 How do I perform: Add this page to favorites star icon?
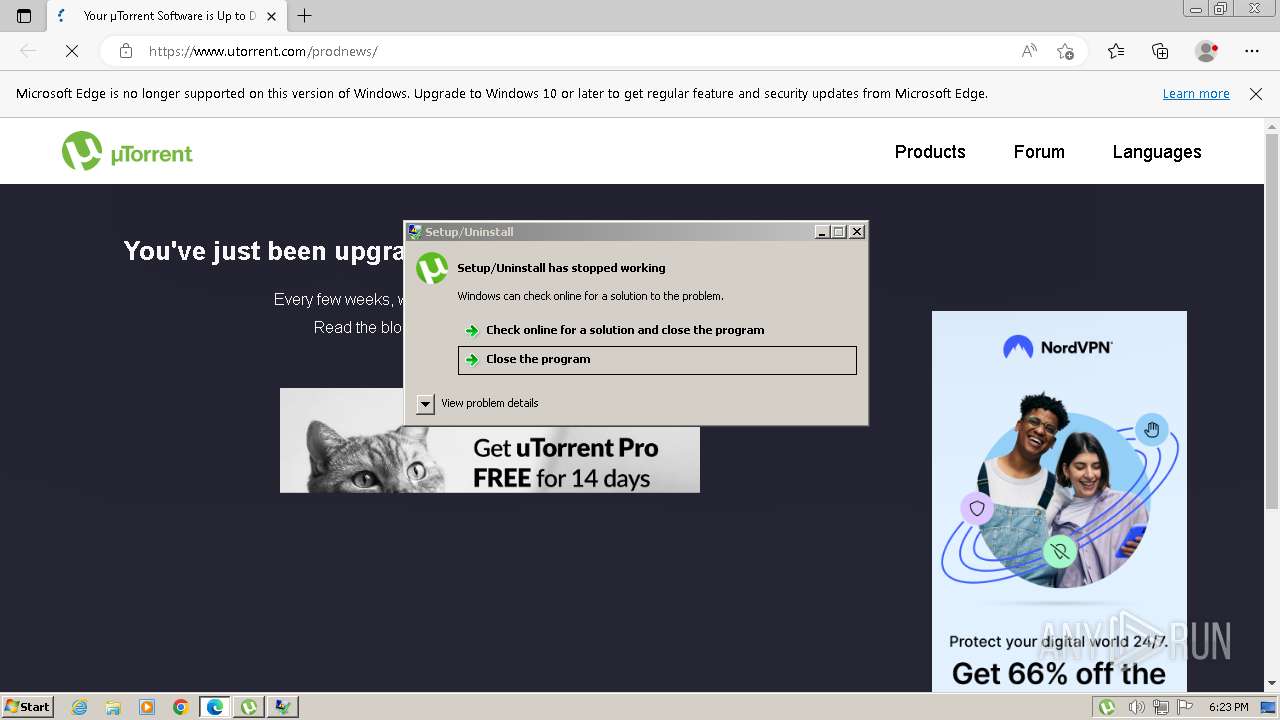1065,51
